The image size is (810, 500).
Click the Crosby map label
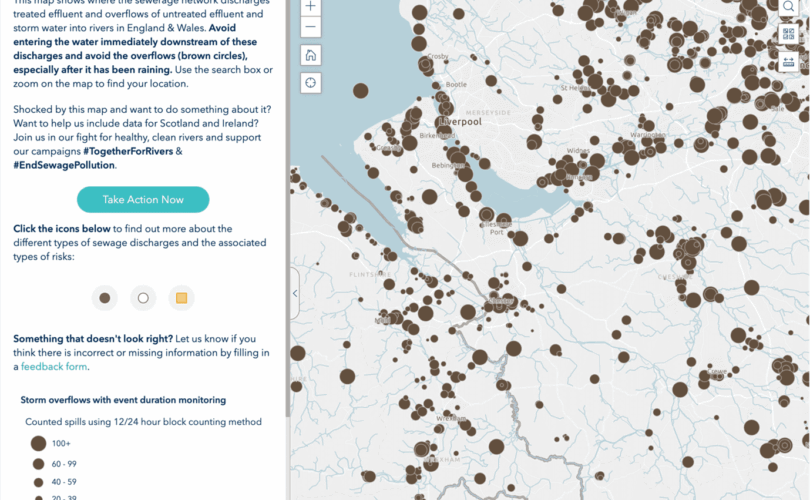[438, 56]
